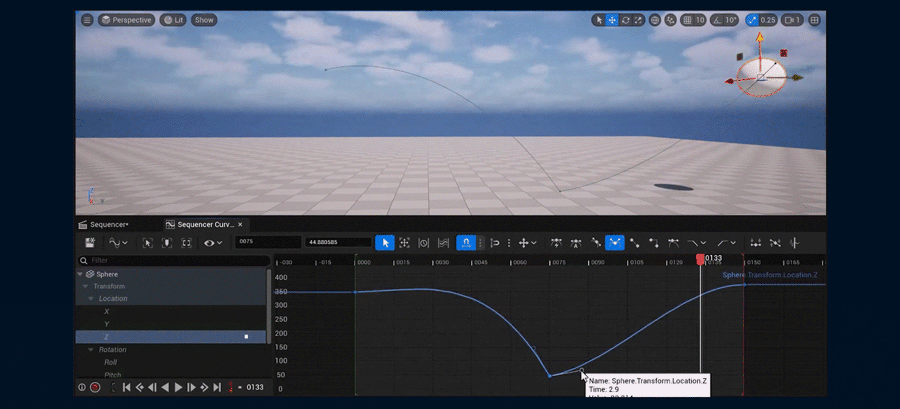Collapse the Rotation tree node
Image resolution: width=900 pixels, height=409 pixels.
91,349
